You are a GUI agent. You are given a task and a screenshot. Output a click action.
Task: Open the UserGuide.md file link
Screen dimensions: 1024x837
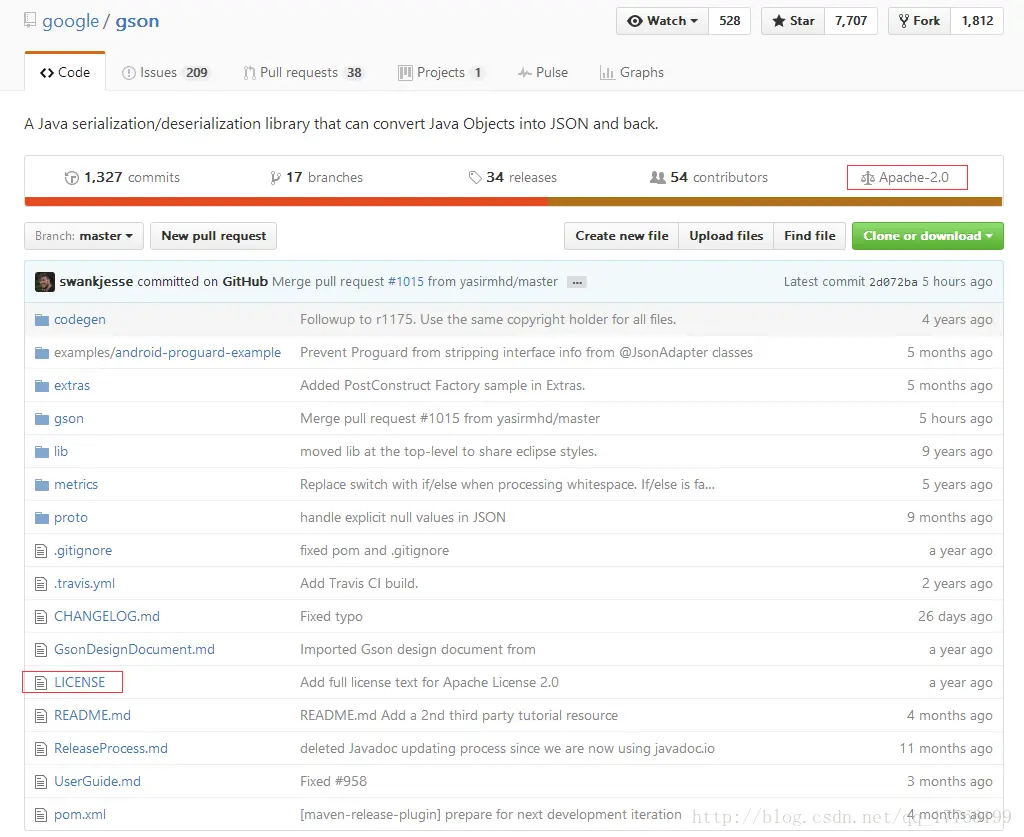pos(97,782)
